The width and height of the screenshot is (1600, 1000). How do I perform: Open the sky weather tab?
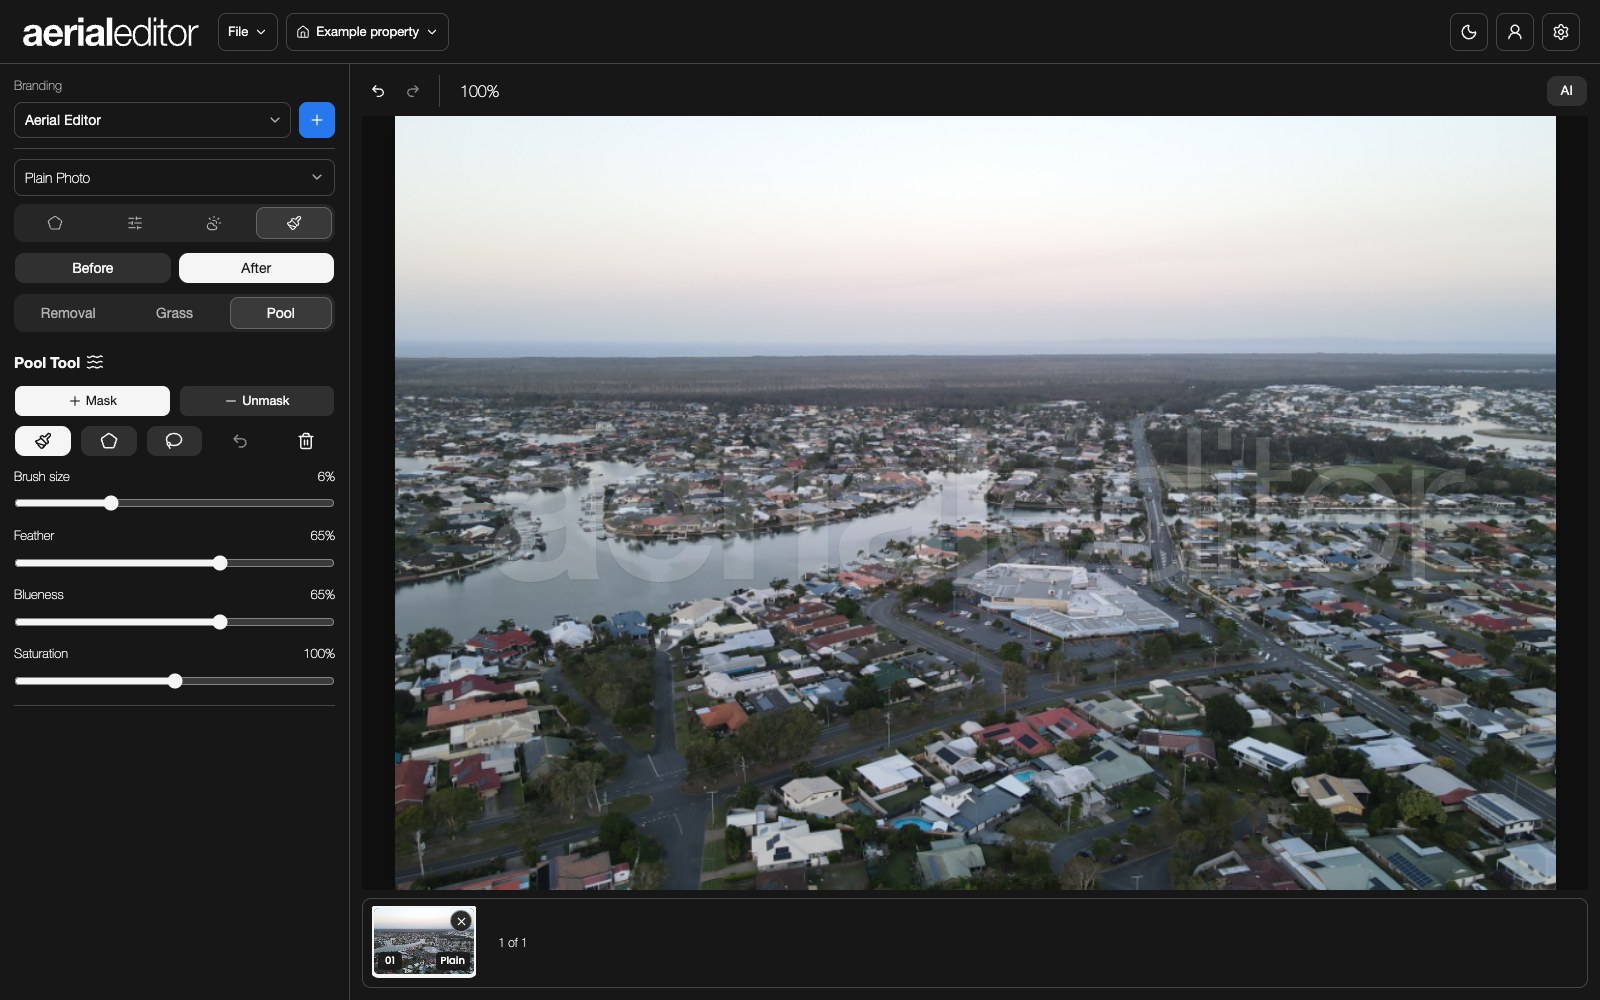click(x=214, y=223)
